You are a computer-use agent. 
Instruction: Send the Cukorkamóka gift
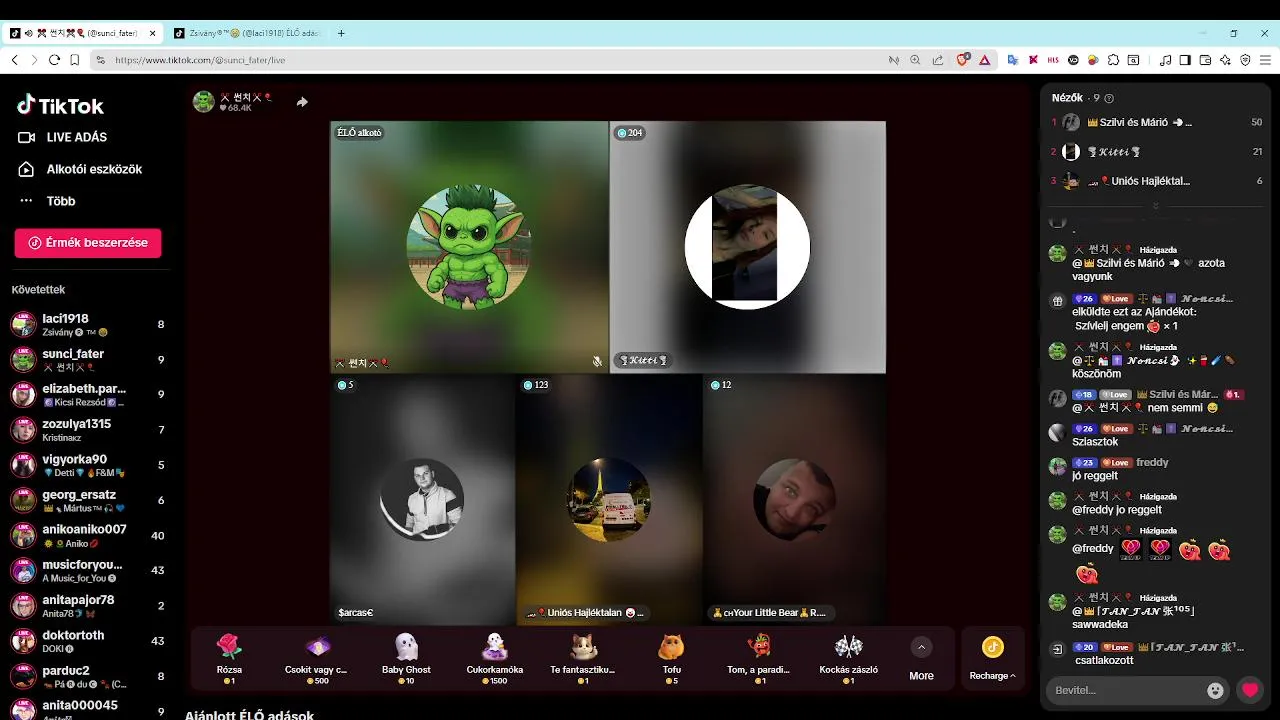(x=494, y=658)
